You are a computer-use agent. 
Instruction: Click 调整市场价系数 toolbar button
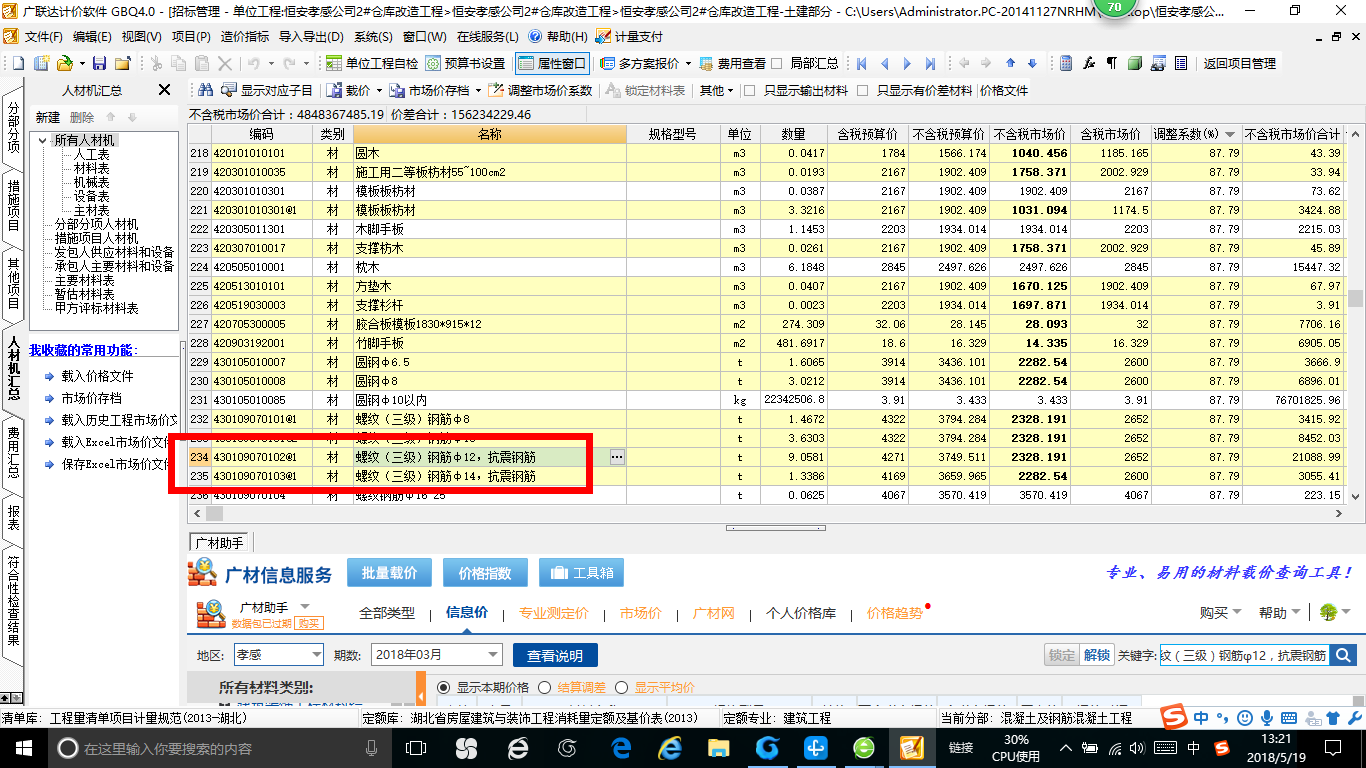tap(540, 90)
